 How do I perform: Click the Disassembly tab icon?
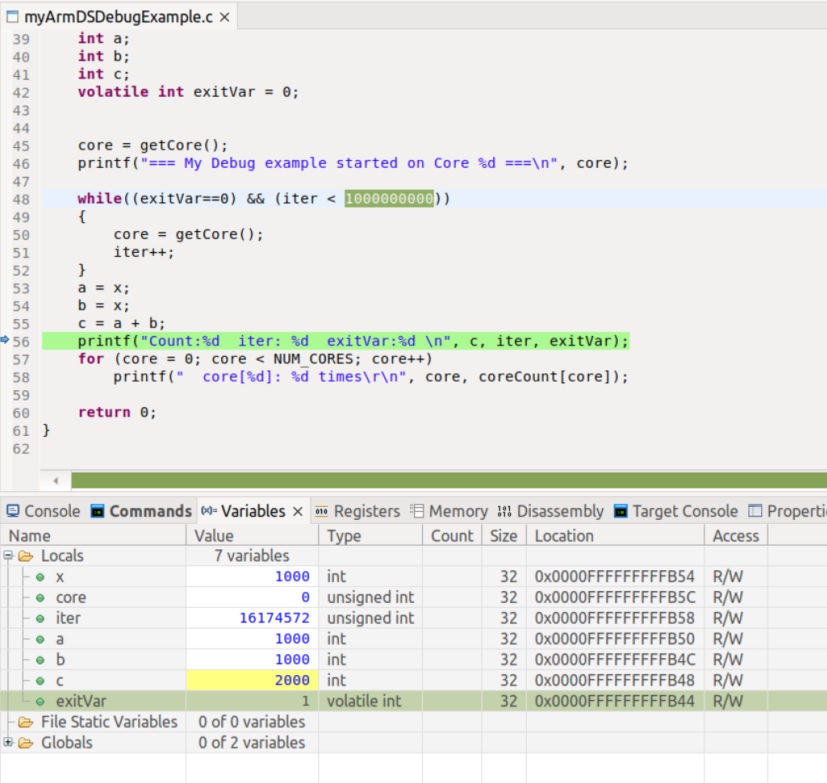click(504, 511)
